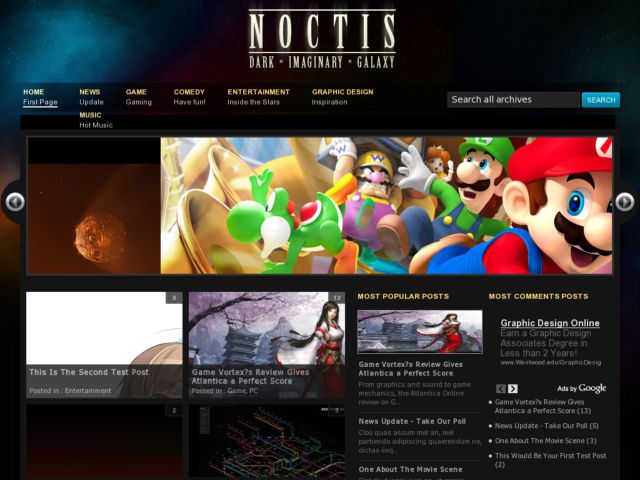This screenshot has height=480, width=640.
Task: Click the Most Comments Posts heading
Action: [x=538, y=296]
